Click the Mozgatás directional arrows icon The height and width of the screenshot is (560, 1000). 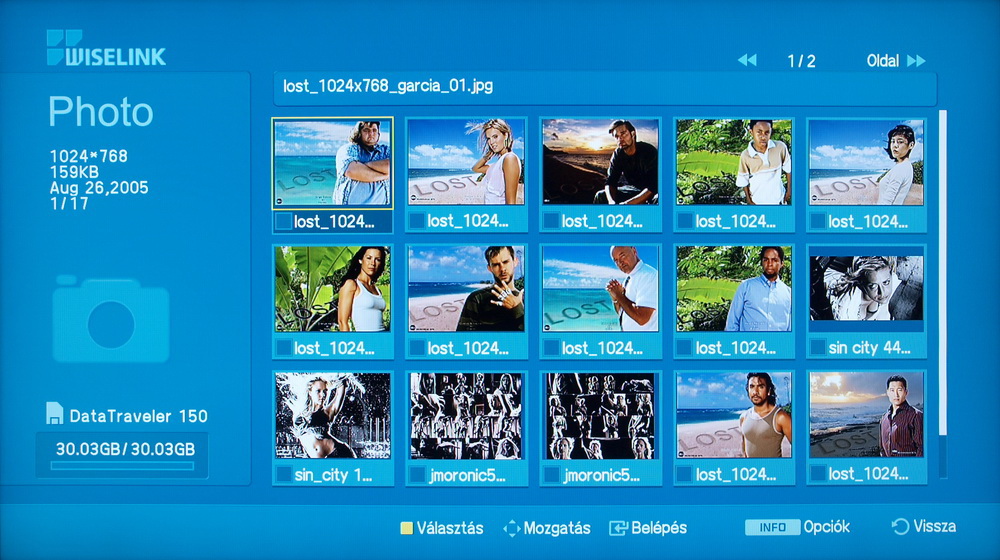(512, 528)
